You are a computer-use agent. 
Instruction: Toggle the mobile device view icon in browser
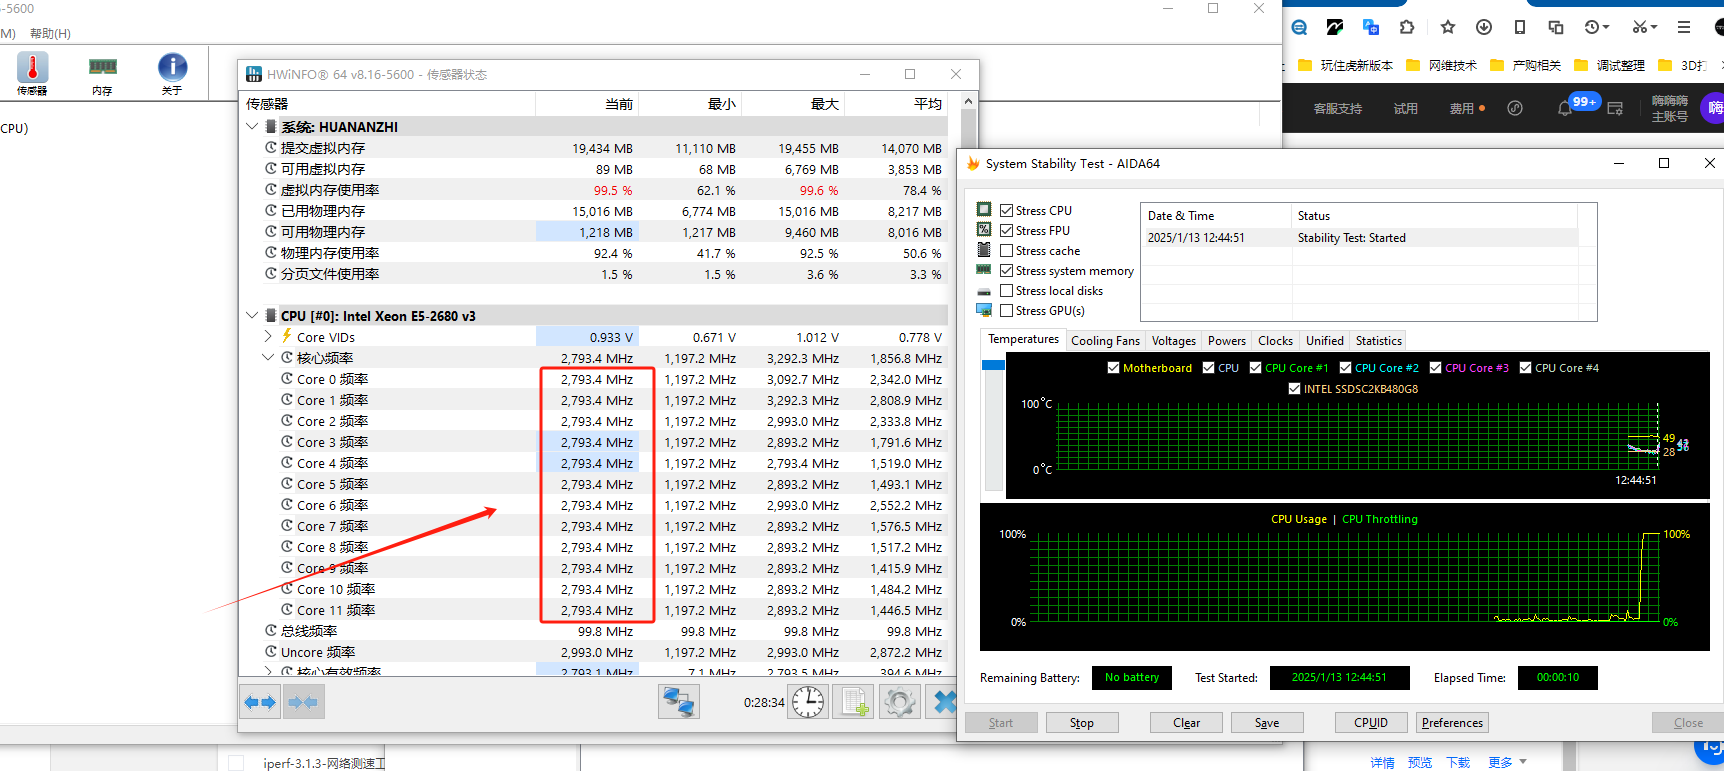pos(1520,27)
